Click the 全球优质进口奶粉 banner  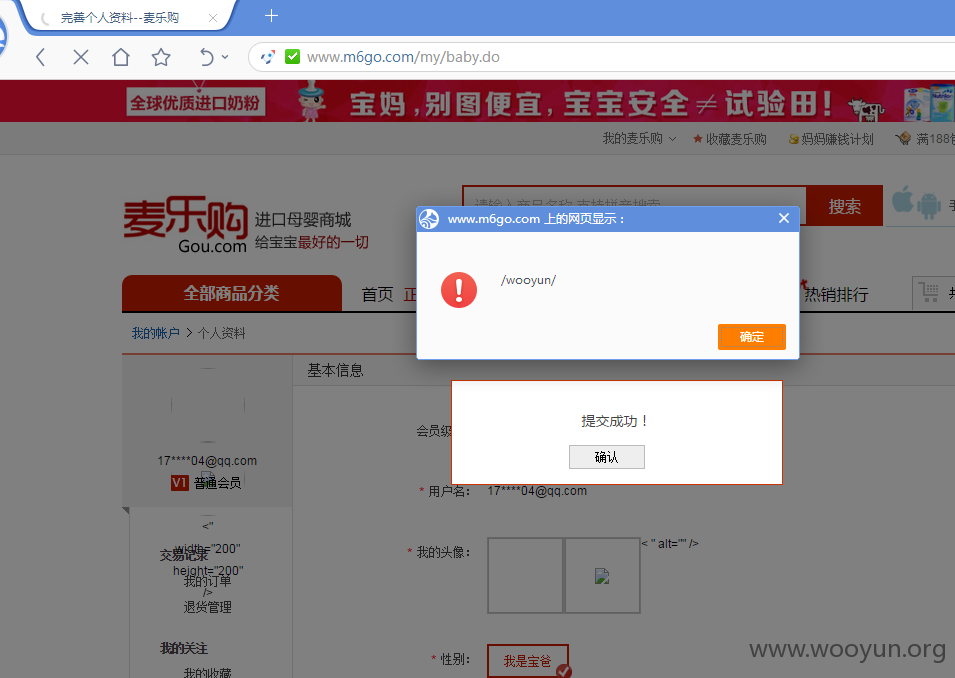[195, 102]
